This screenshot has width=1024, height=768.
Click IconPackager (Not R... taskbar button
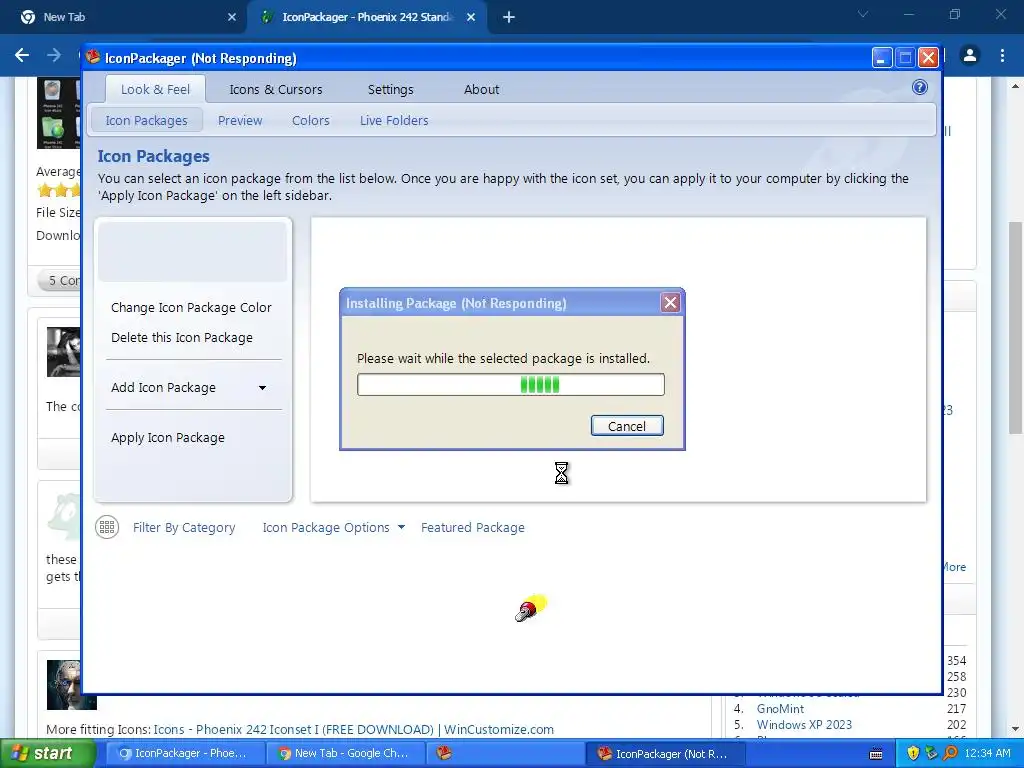click(x=665, y=753)
